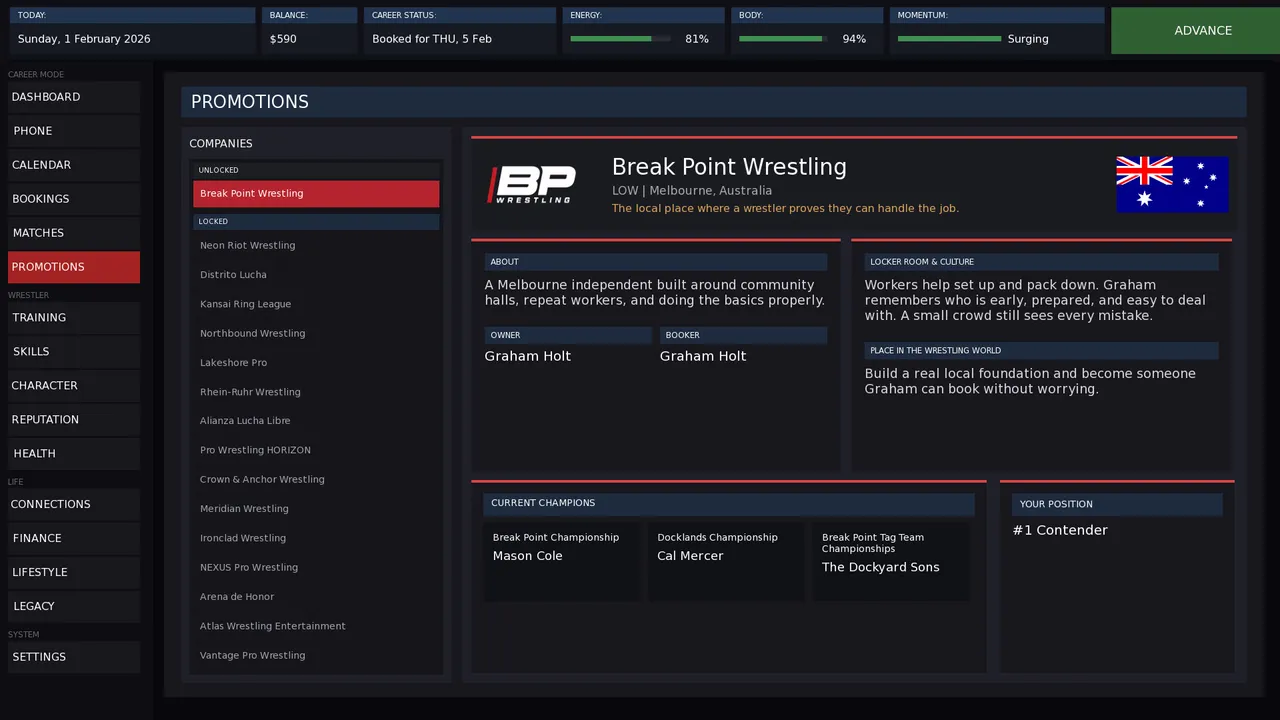Image resolution: width=1280 pixels, height=720 pixels.
Task: Select Break Point Wrestling in companies list
Action: (x=316, y=194)
